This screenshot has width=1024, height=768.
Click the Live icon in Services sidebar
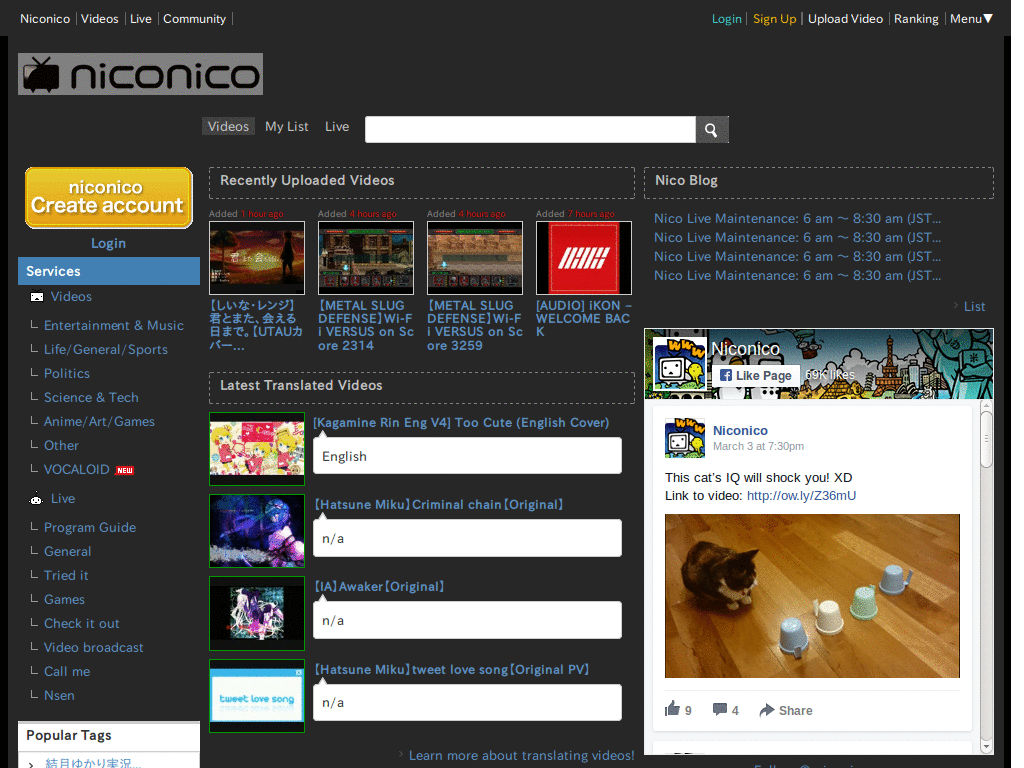[37, 499]
